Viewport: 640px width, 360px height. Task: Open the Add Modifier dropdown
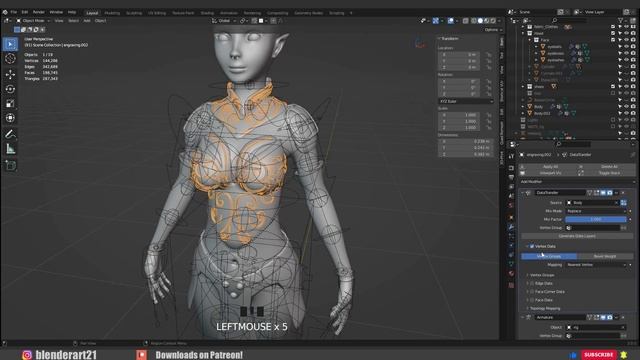(577, 182)
